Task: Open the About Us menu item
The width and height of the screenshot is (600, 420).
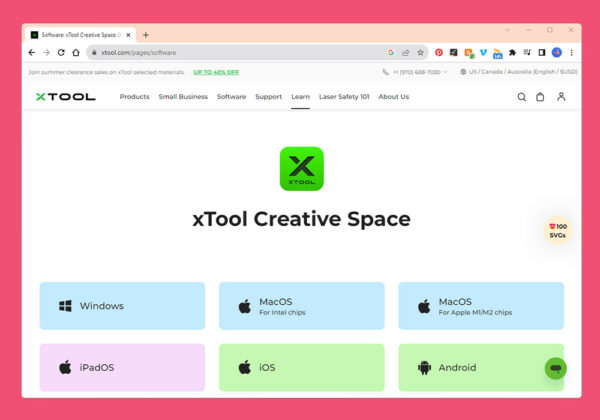Action: point(394,97)
